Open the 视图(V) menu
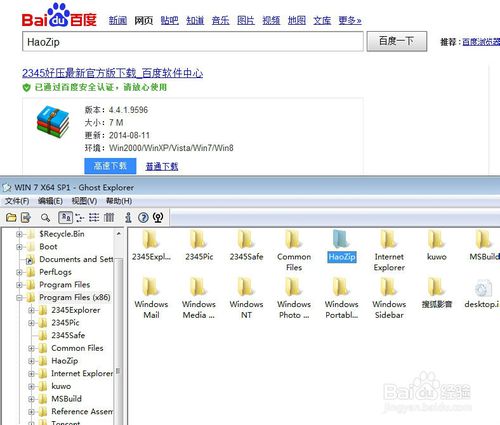Screen dimensions: 500x425 coord(84,201)
